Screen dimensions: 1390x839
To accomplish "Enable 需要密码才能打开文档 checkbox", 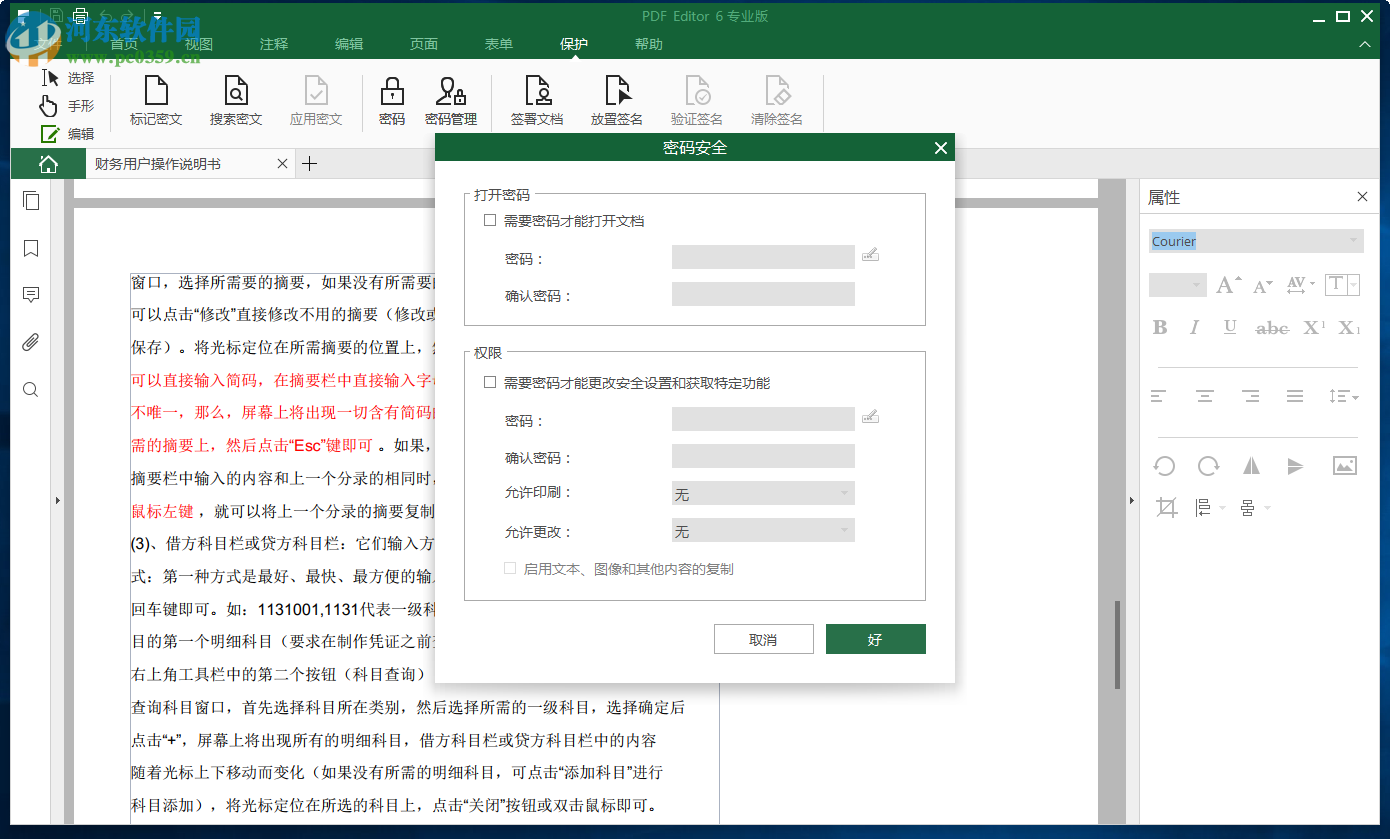I will pyautogui.click(x=490, y=221).
